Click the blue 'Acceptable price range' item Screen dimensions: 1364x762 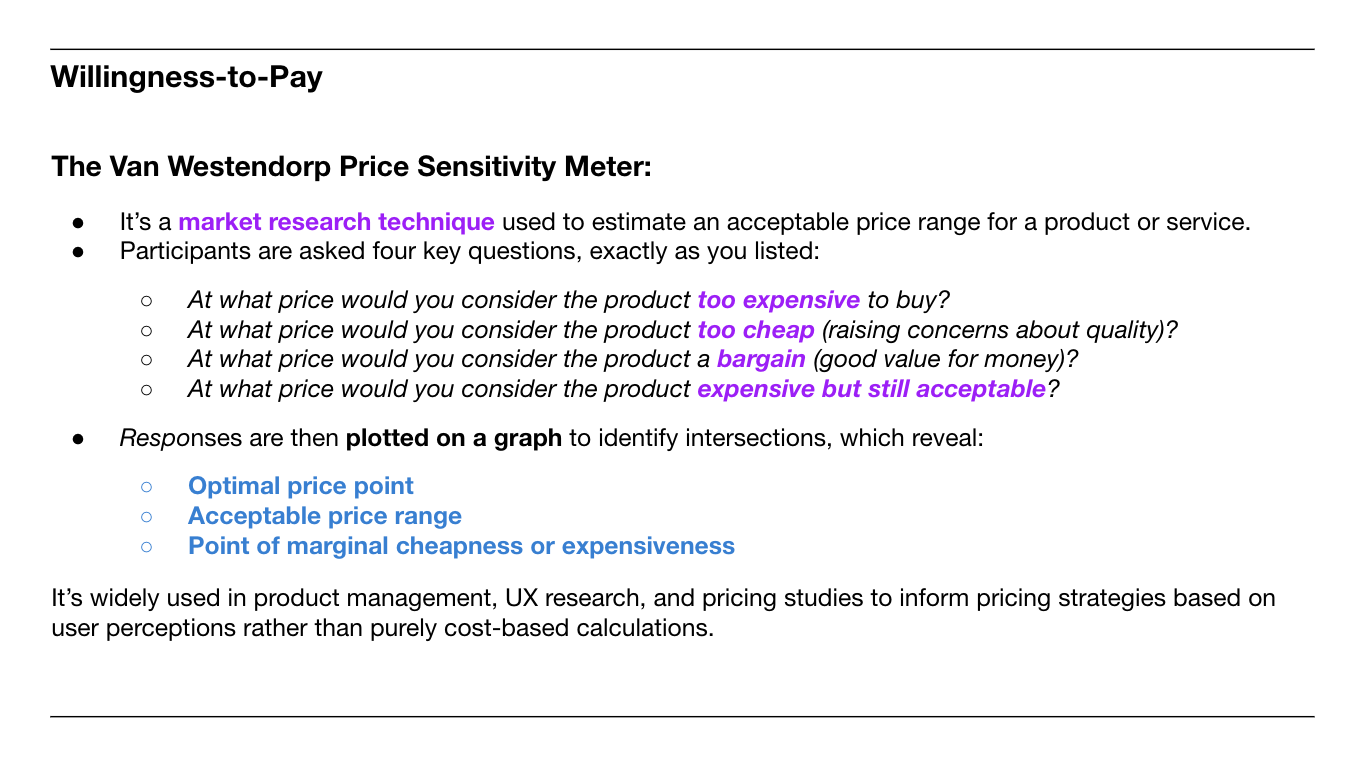click(x=325, y=516)
